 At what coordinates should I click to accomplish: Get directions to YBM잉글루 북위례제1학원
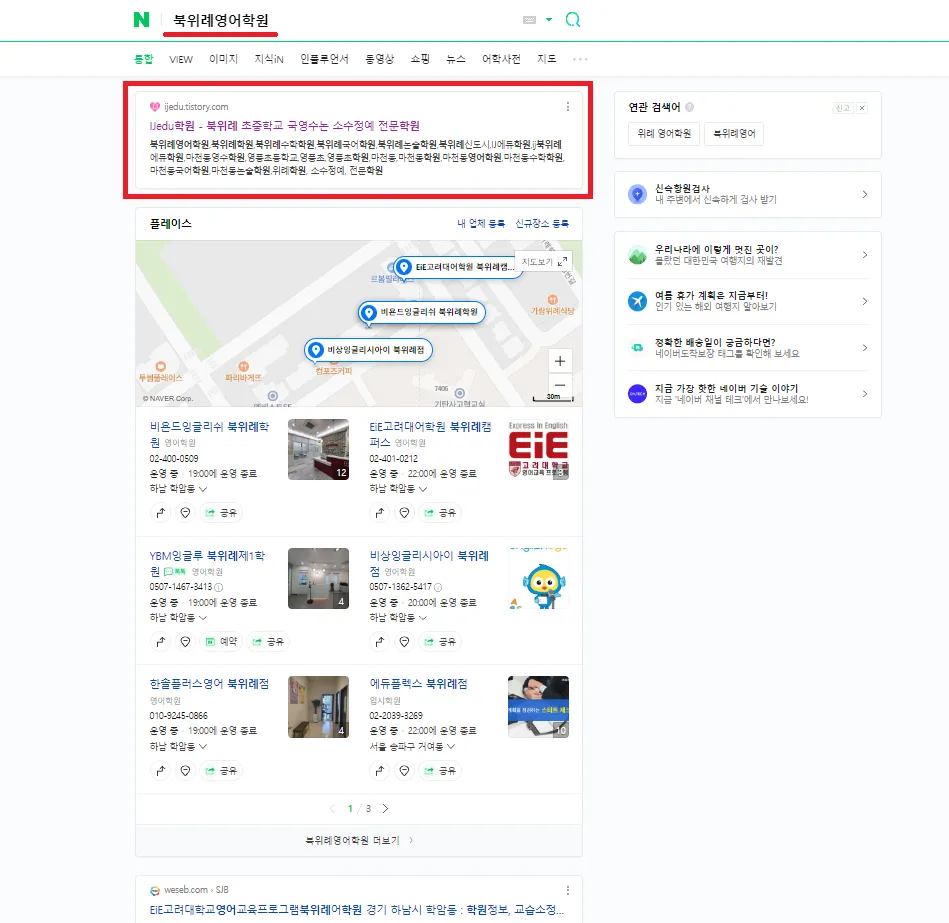[x=160, y=642]
